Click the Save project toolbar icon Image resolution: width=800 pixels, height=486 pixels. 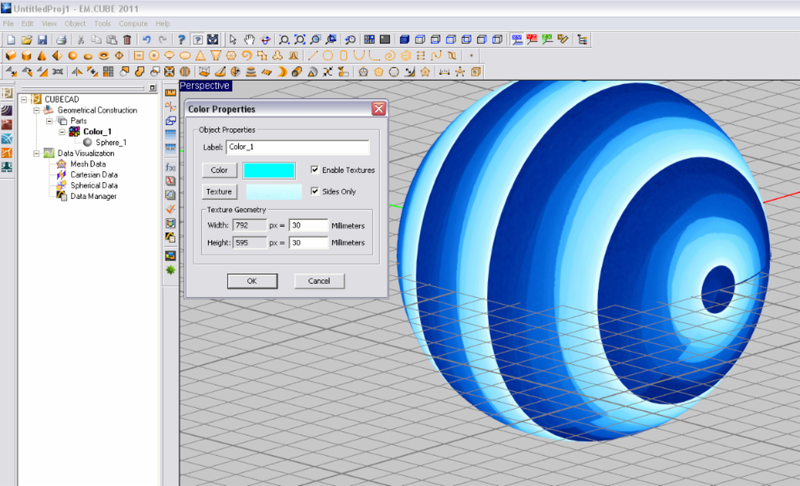(42, 39)
